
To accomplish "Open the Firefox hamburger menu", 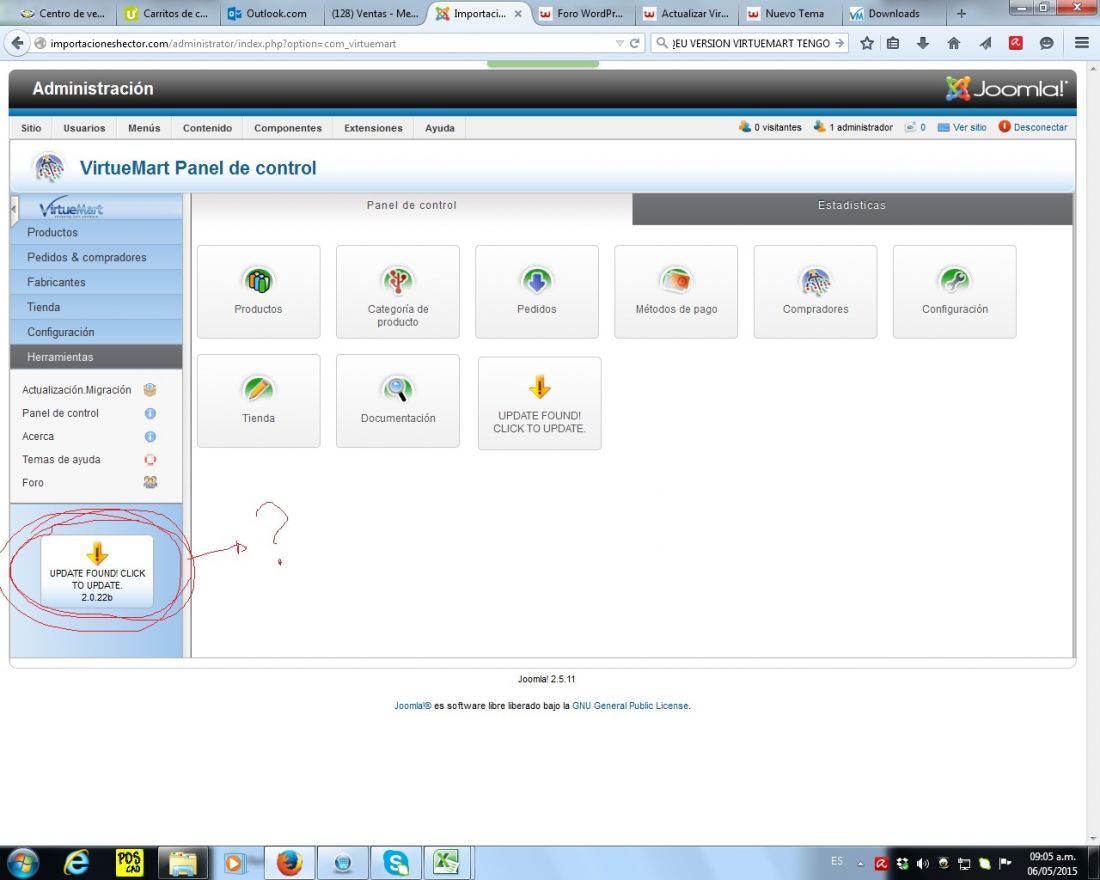I will [1082, 44].
